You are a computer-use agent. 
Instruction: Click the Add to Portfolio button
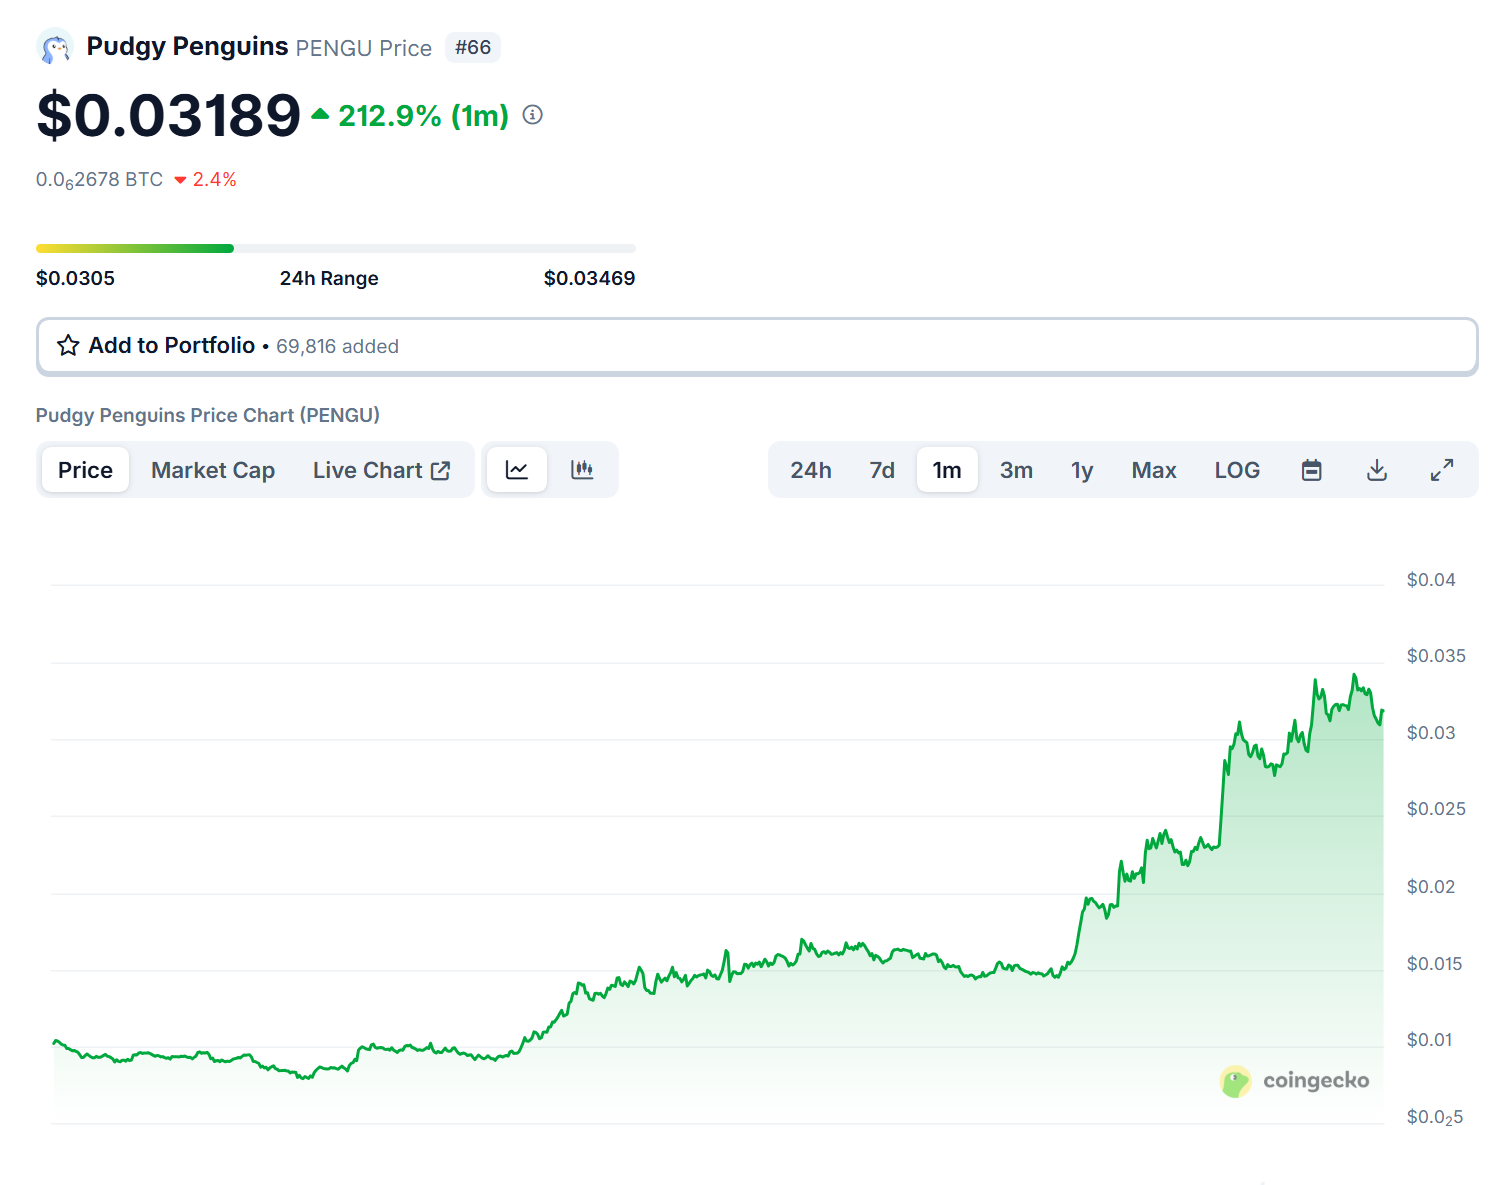[757, 346]
